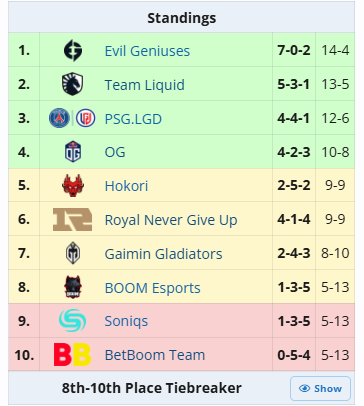Open Royal Never Give Up link
Viewport: 364px width, 406px height.
(171, 220)
